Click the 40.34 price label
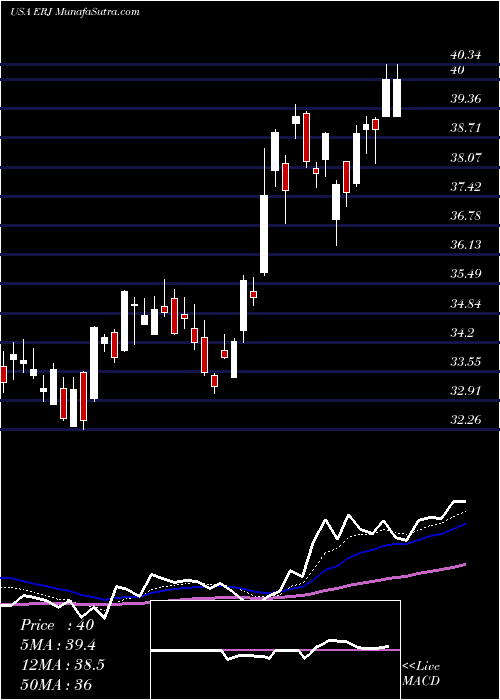500x700 pixels. (x=466, y=55)
